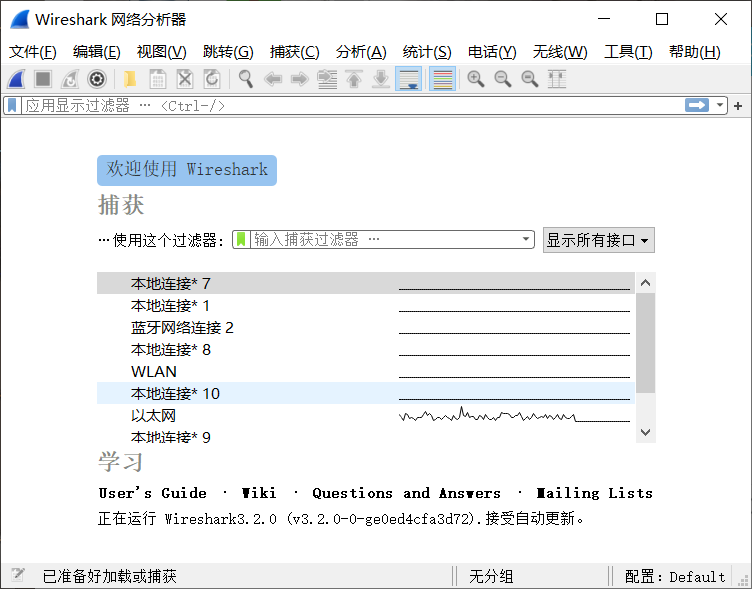Click the expert information status bar icon
The image size is (752, 589).
pyautogui.click(x=18, y=575)
